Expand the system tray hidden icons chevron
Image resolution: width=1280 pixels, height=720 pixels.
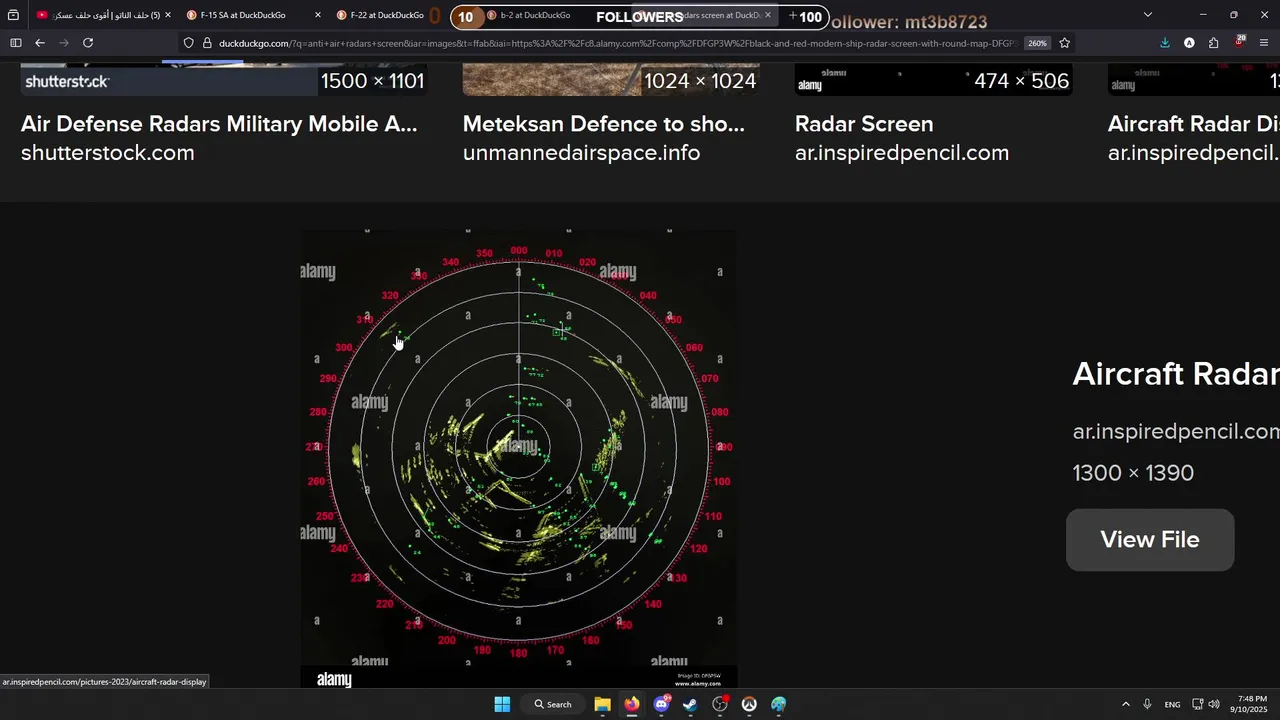(x=1125, y=704)
